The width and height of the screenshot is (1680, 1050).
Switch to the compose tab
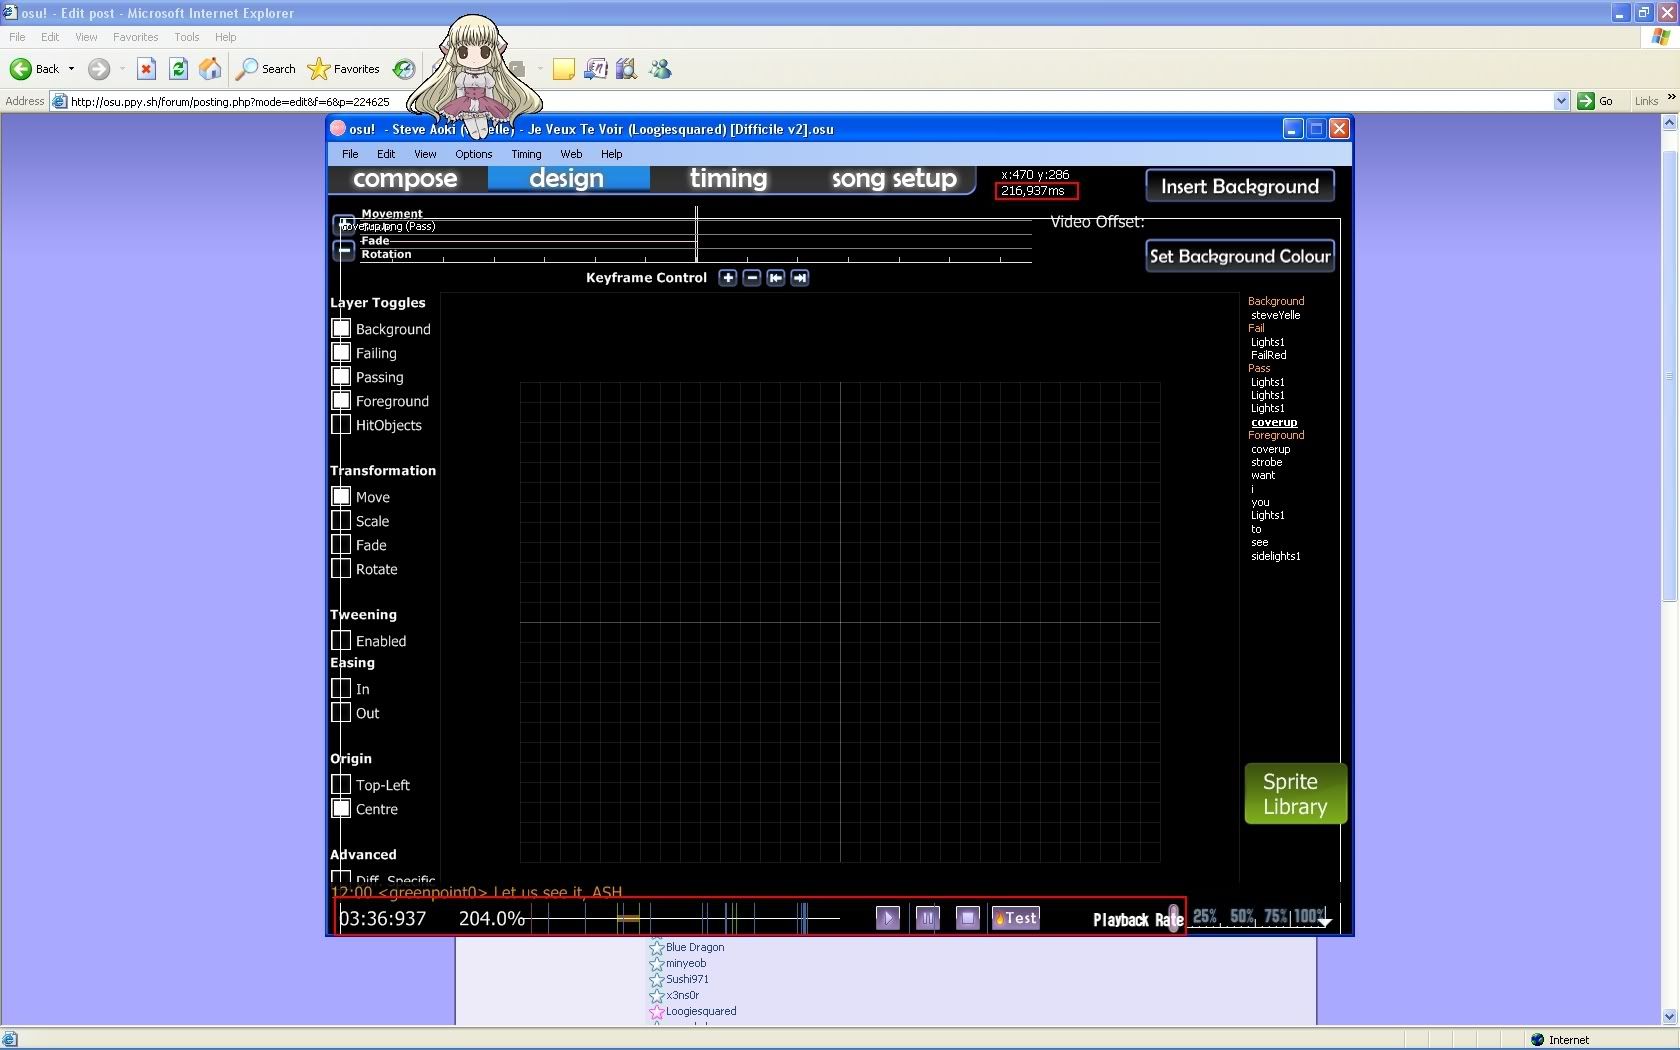pos(406,179)
